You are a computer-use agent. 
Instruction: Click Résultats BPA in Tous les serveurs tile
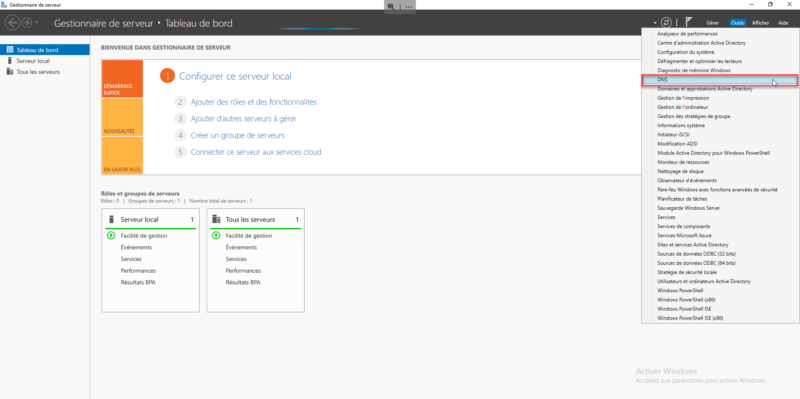click(243, 282)
